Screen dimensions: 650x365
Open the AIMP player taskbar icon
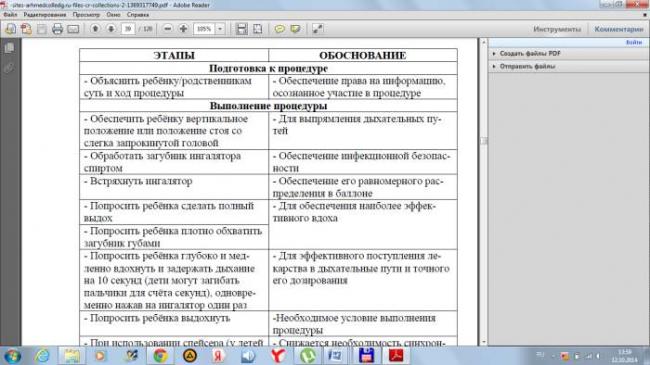[190, 356]
